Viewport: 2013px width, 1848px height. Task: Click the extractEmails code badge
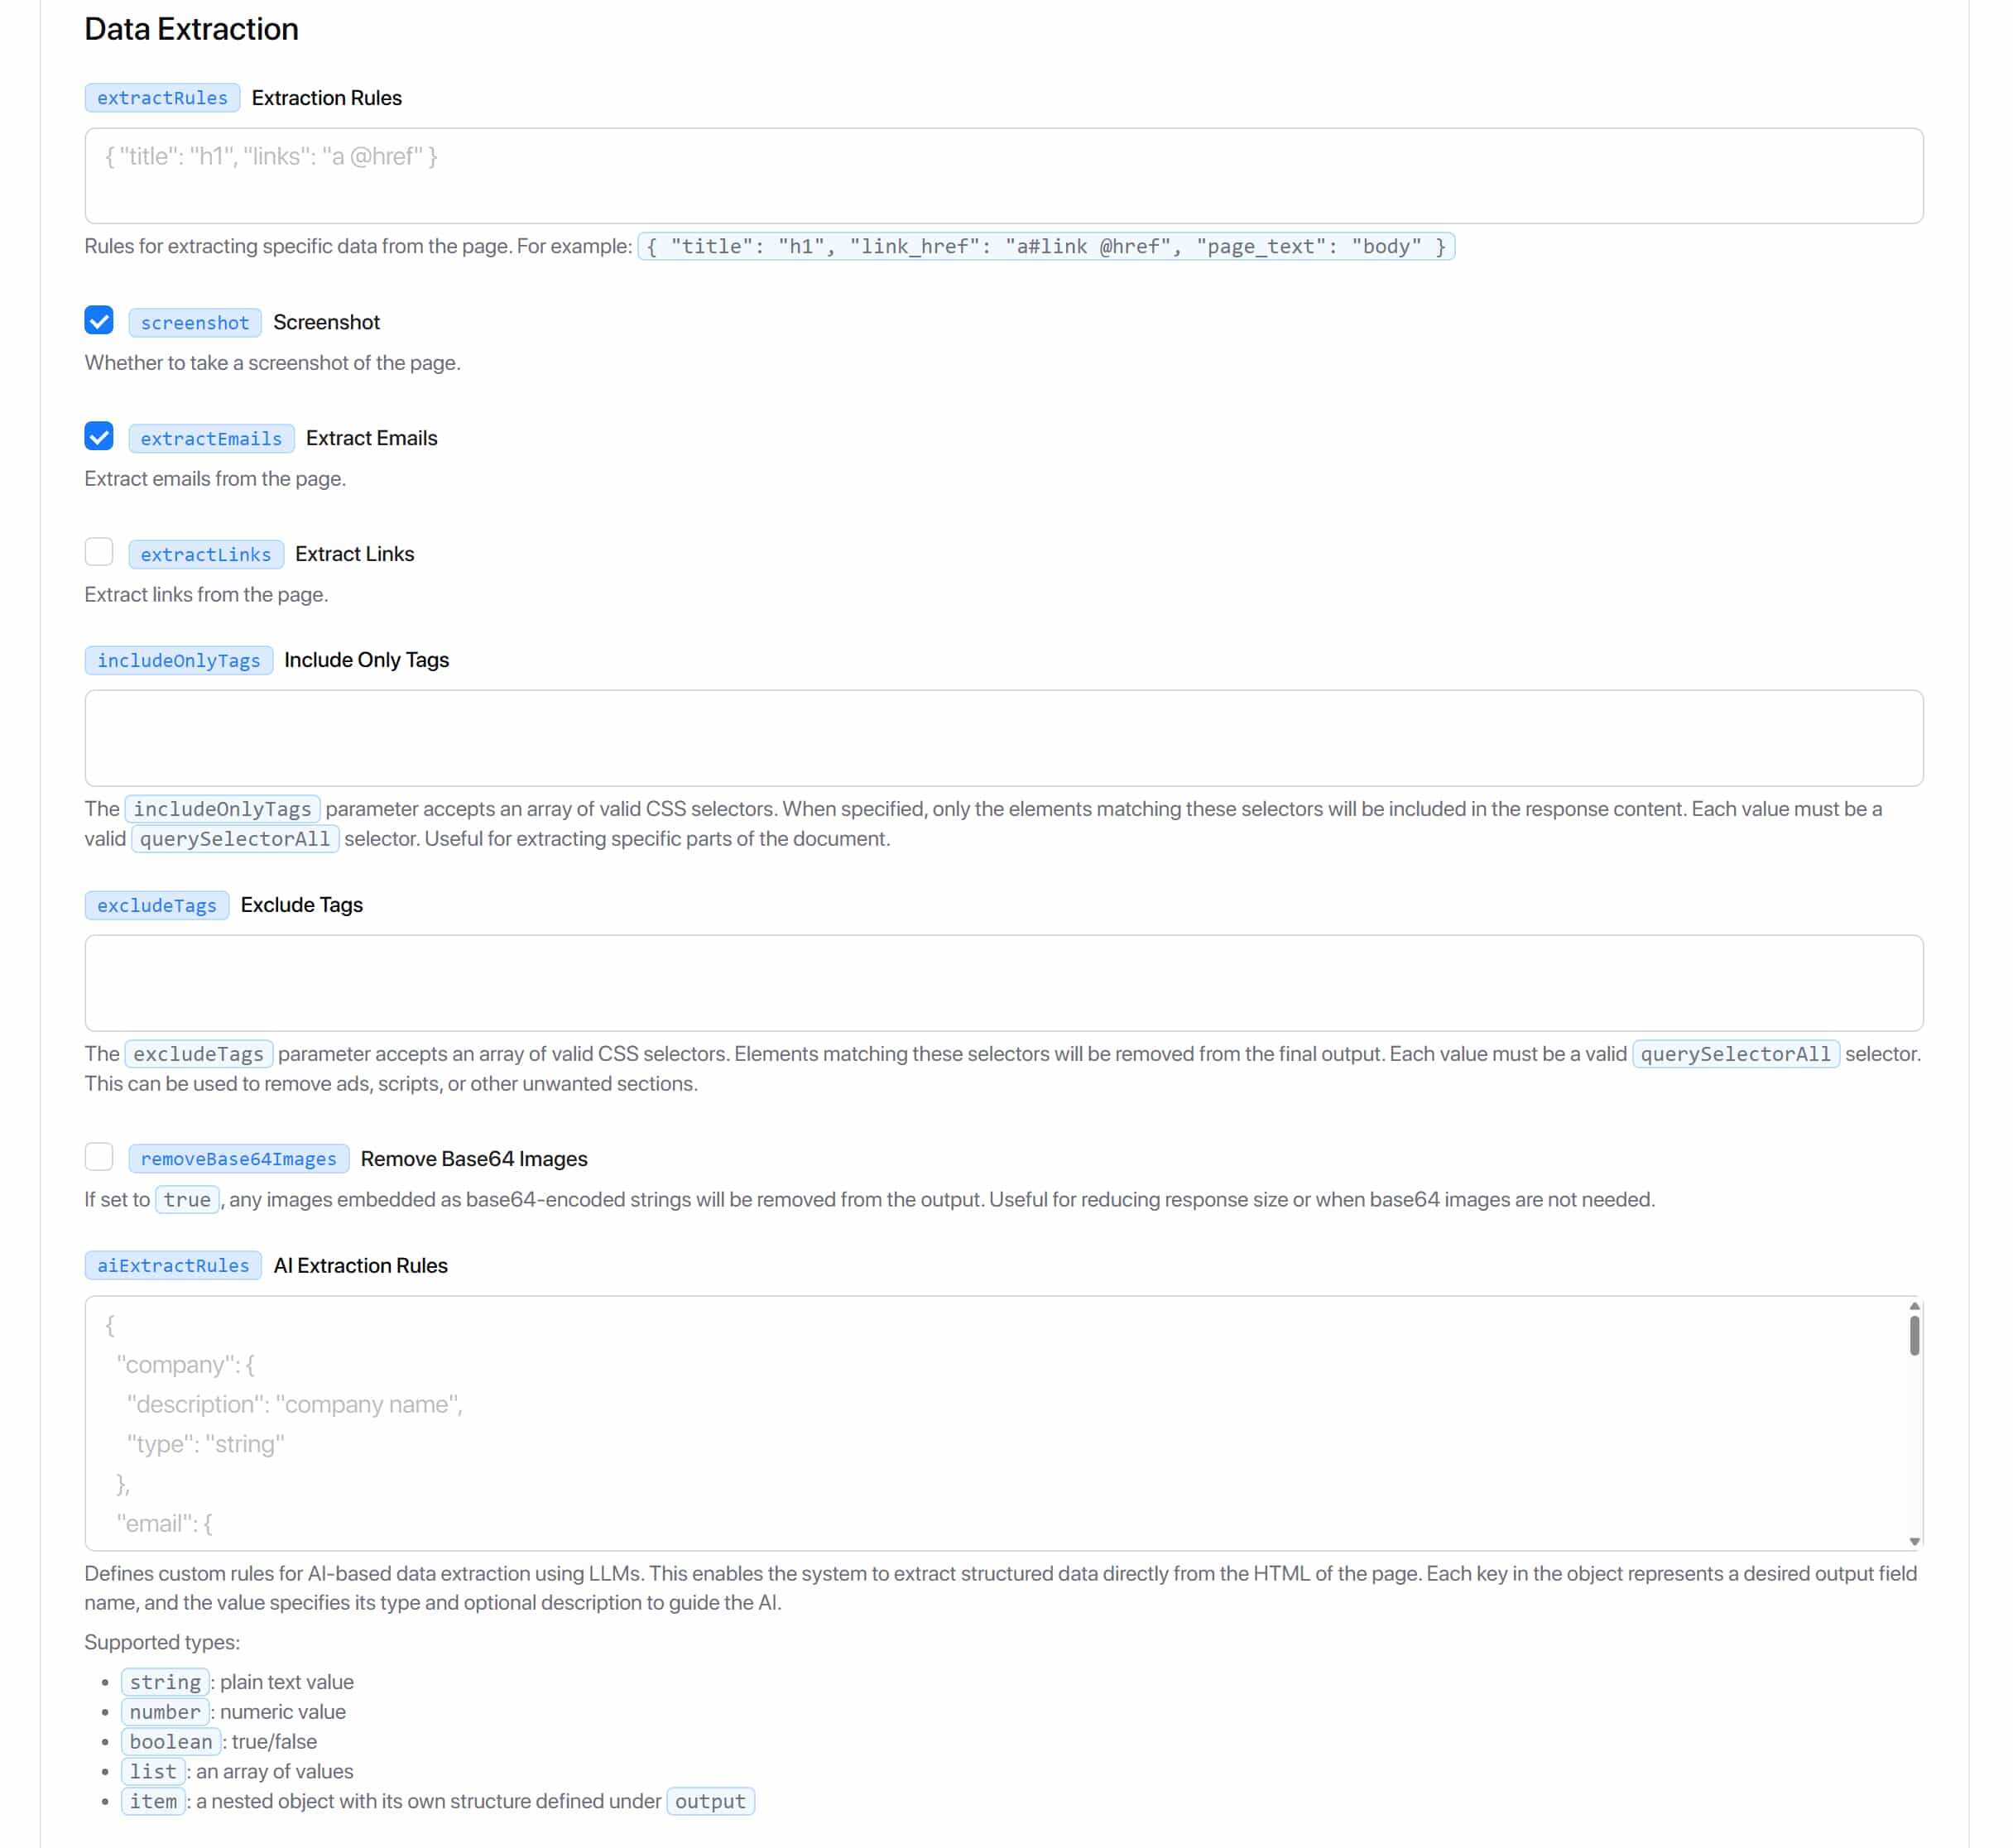pyautogui.click(x=211, y=439)
